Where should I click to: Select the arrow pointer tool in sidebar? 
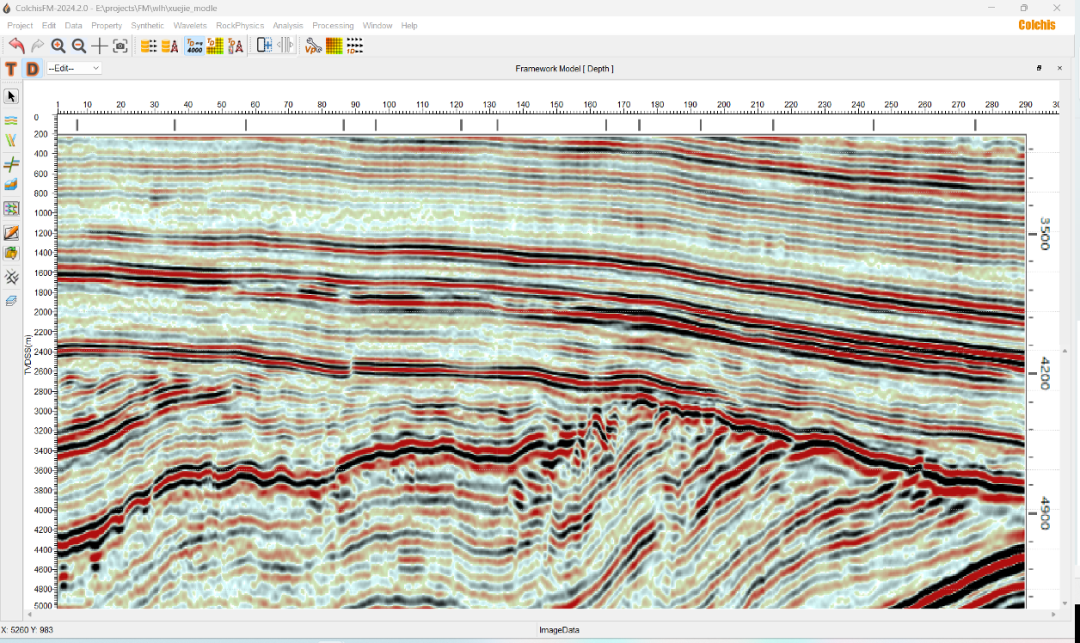pyautogui.click(x=11, y=96)
